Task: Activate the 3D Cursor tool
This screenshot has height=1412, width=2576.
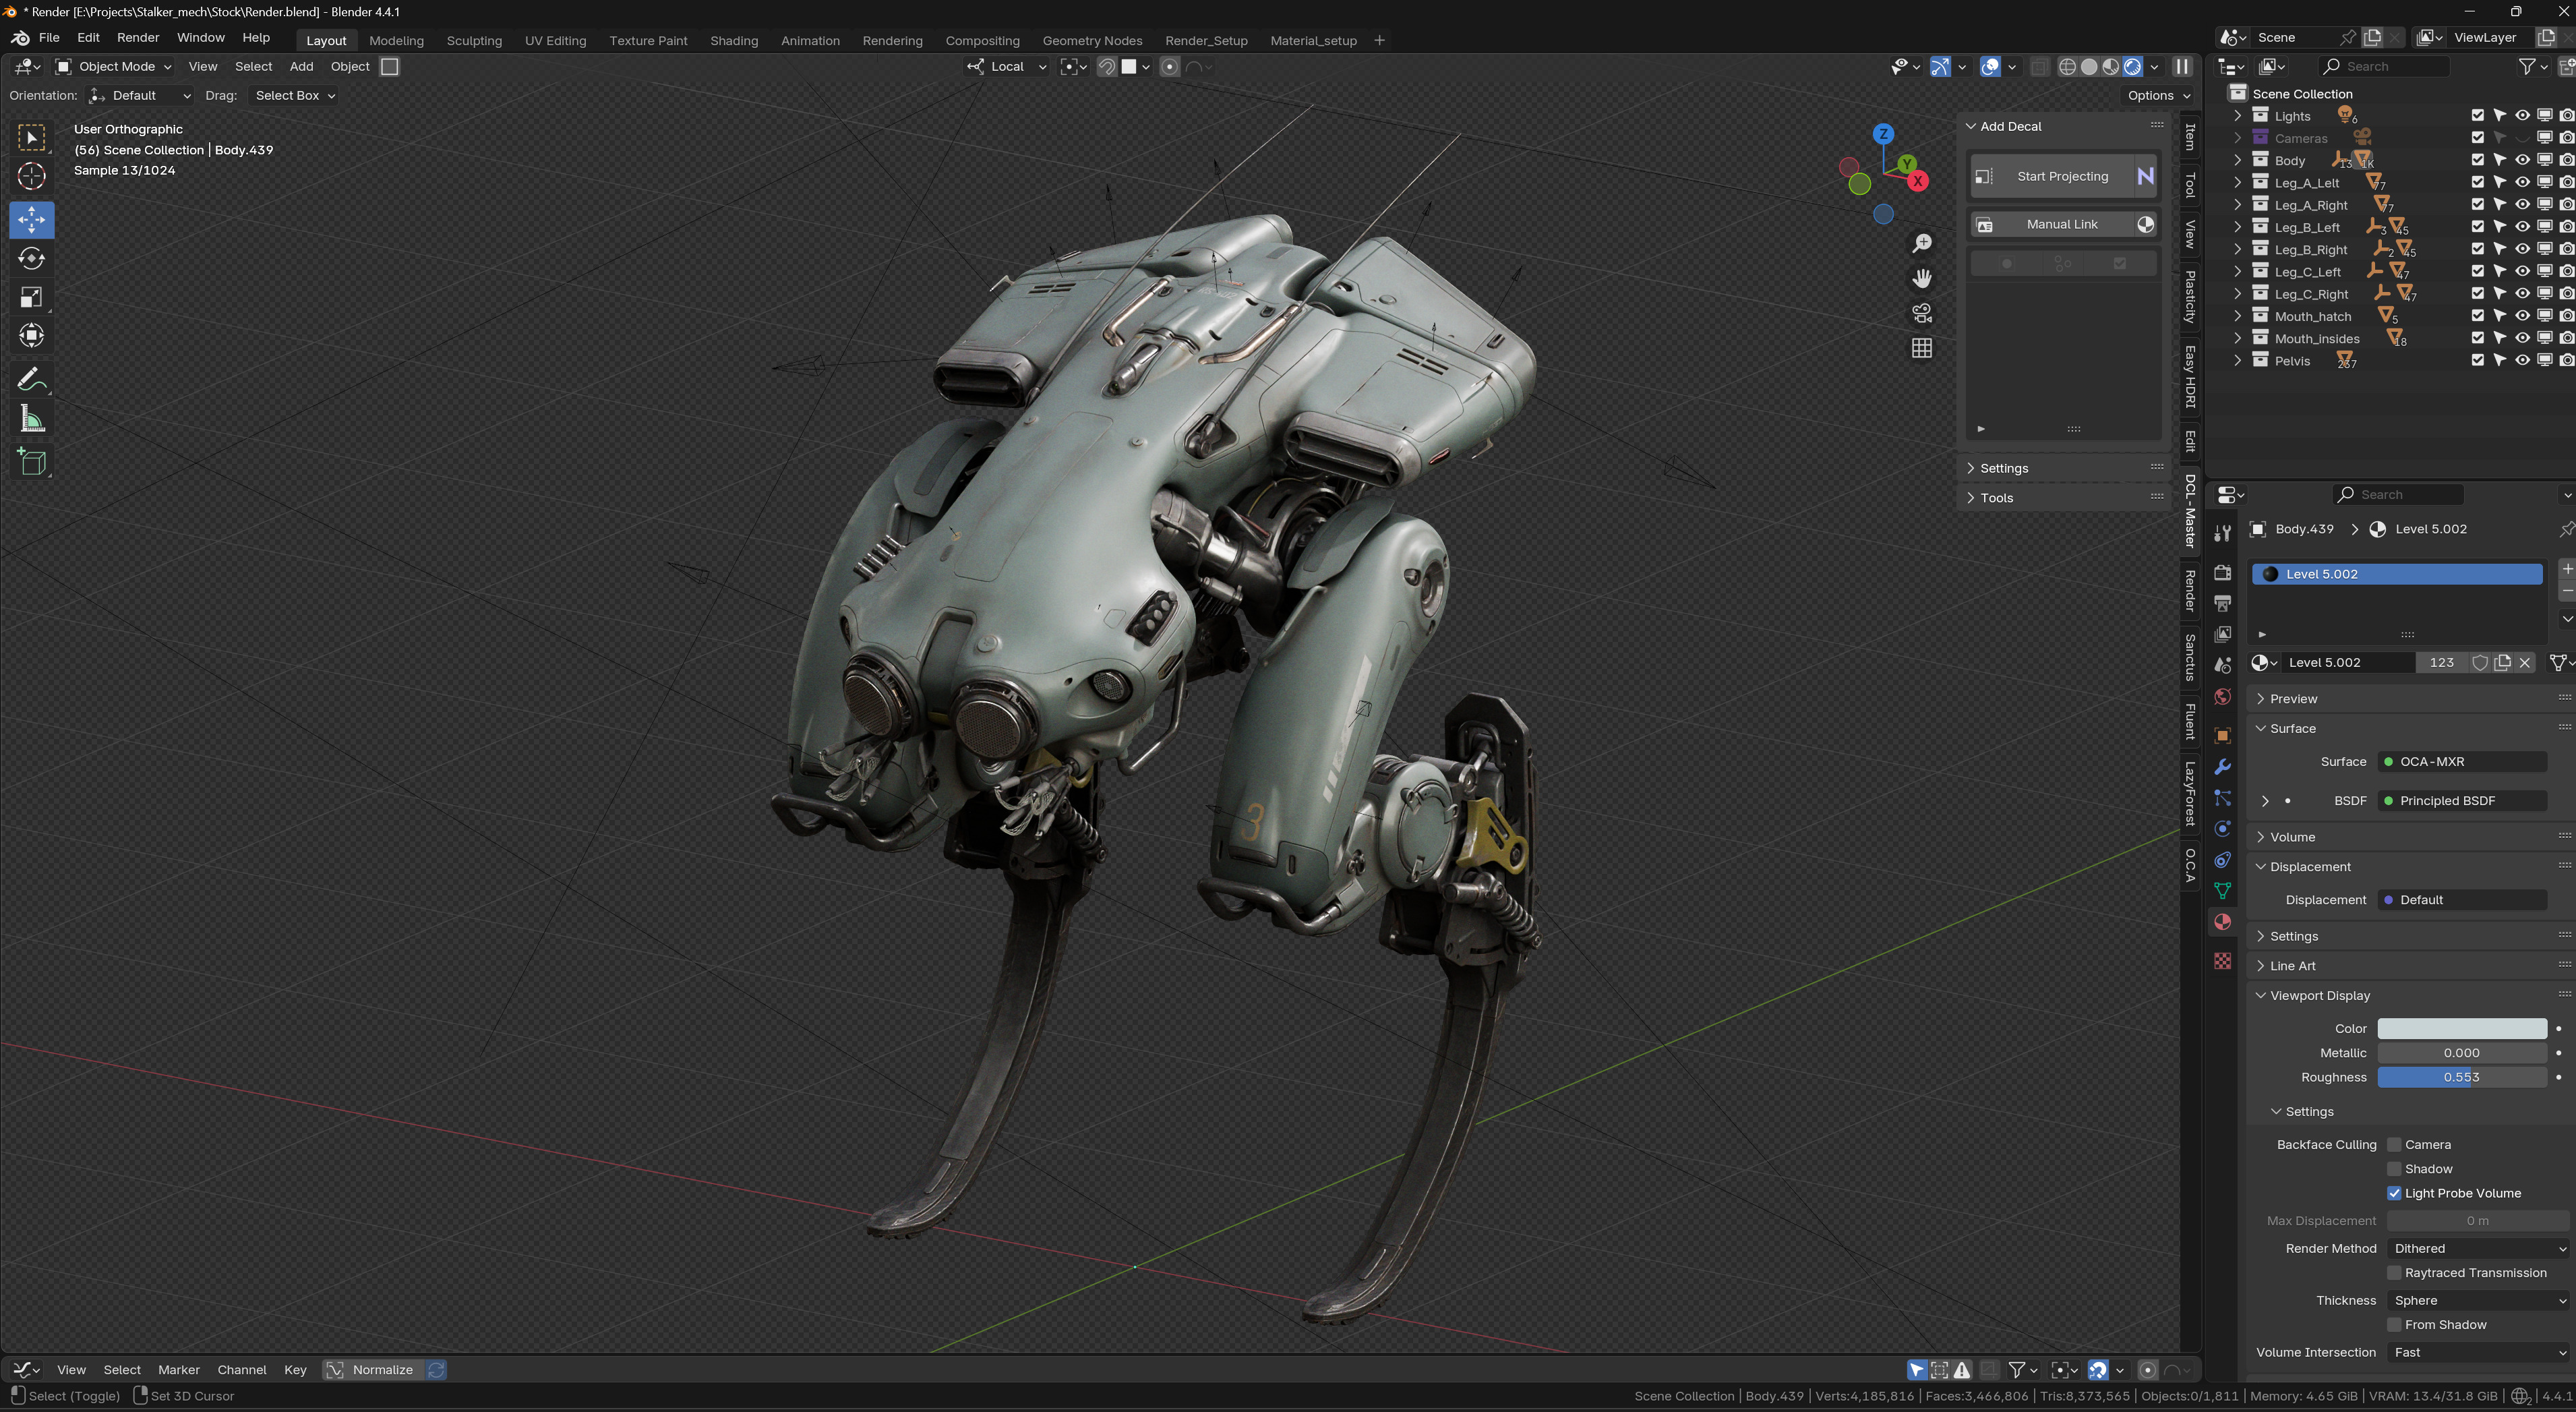Action: coord(32,177)
